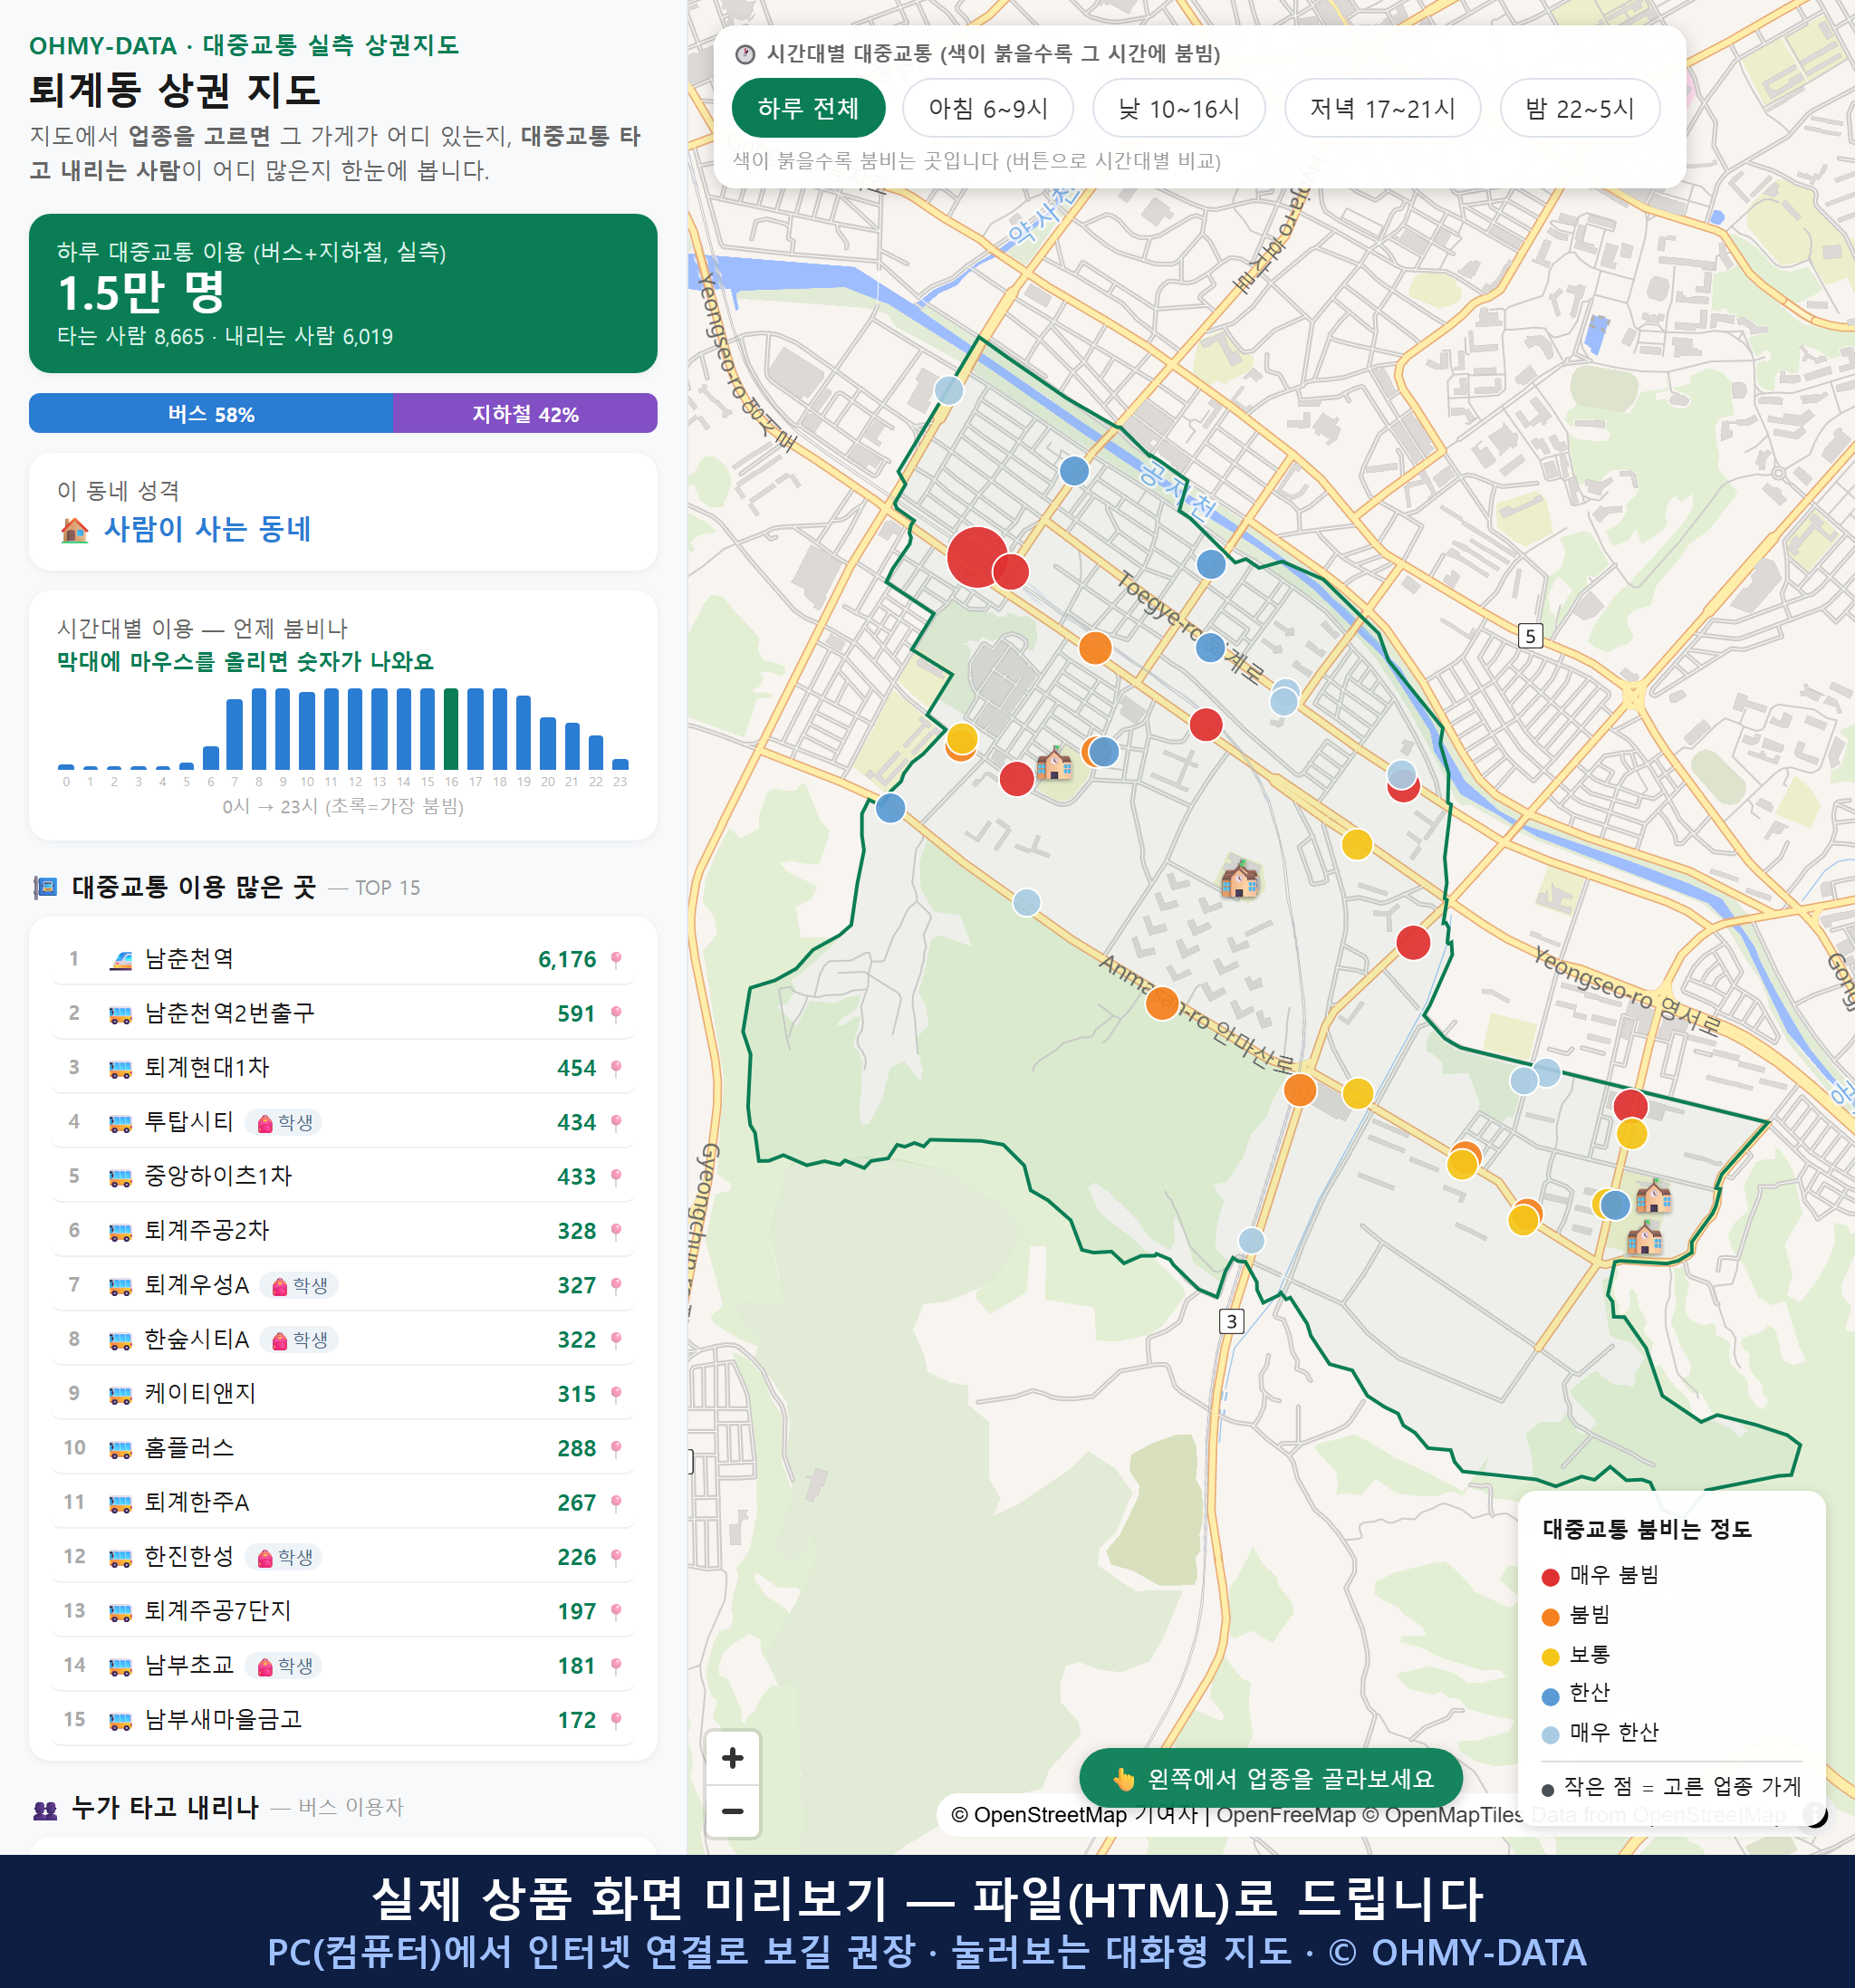The image size is (1855, 1988).
Task: Click the 학생 badge next to 퇴계우성A
Action: pyautogui.click(x=300, y=1286)
